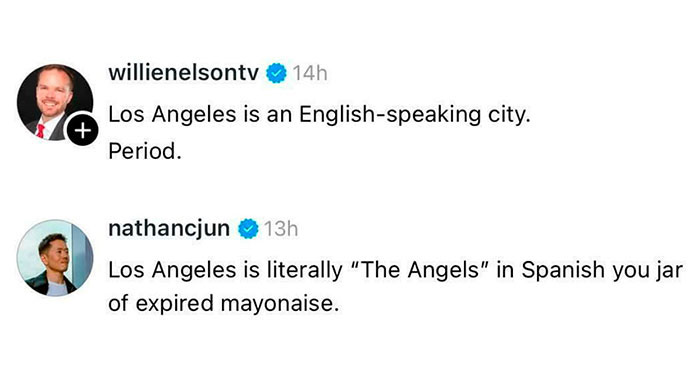Click the 13h timestamp
Screen dimensions: 700x368
[x=281, y=229]
